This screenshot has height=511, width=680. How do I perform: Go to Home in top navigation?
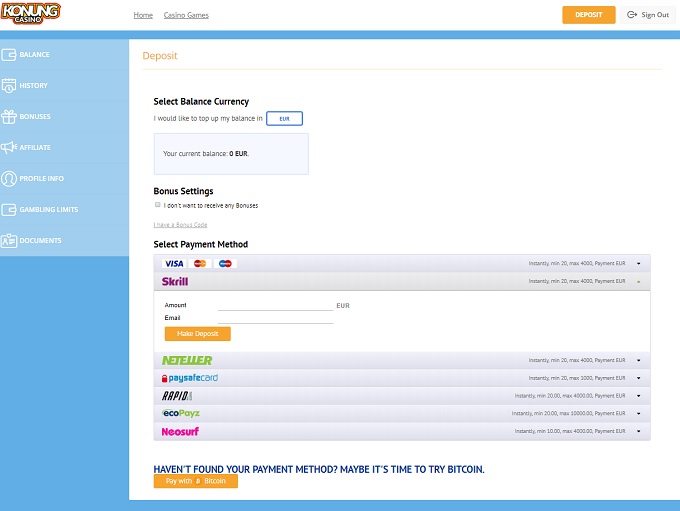[x=143, y=16]
